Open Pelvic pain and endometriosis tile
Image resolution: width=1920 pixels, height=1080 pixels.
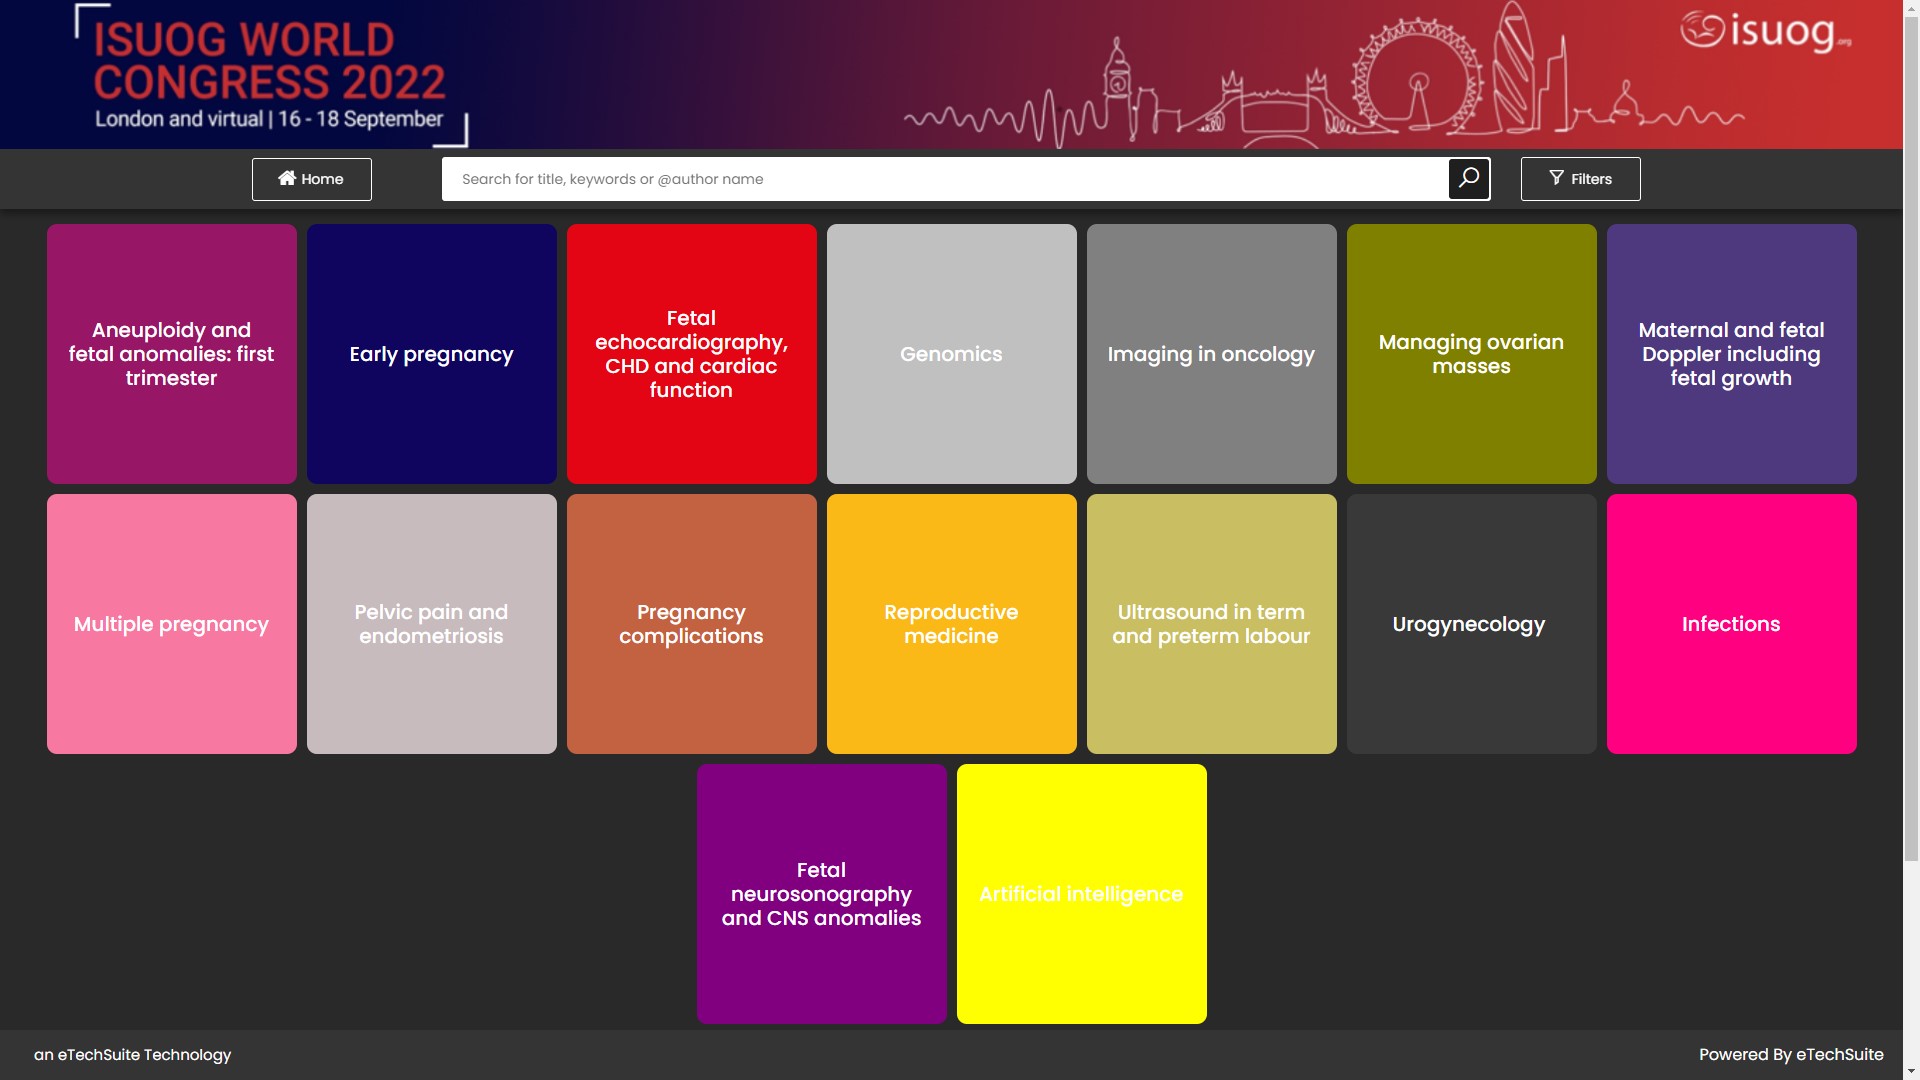point(432,624)
